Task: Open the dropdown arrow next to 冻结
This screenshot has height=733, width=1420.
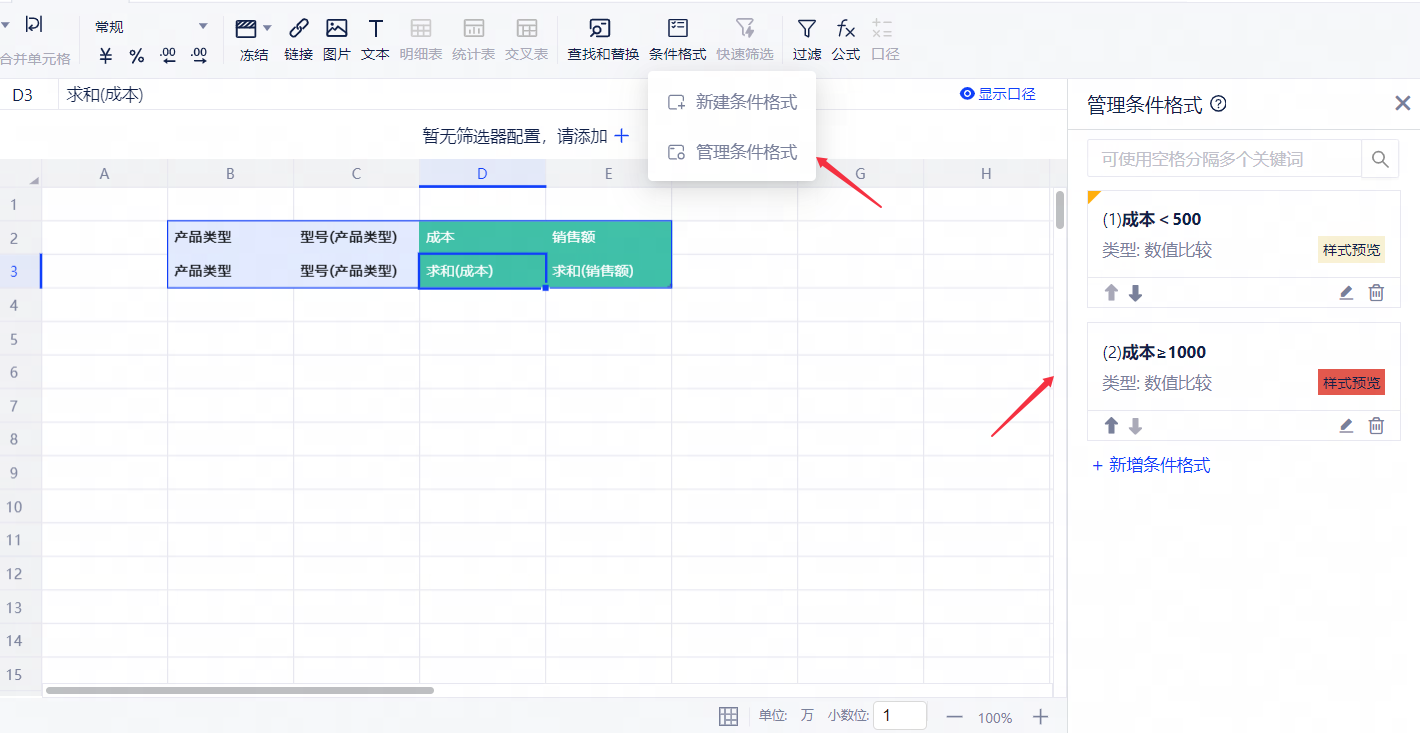Action: (x=267, y=28)
